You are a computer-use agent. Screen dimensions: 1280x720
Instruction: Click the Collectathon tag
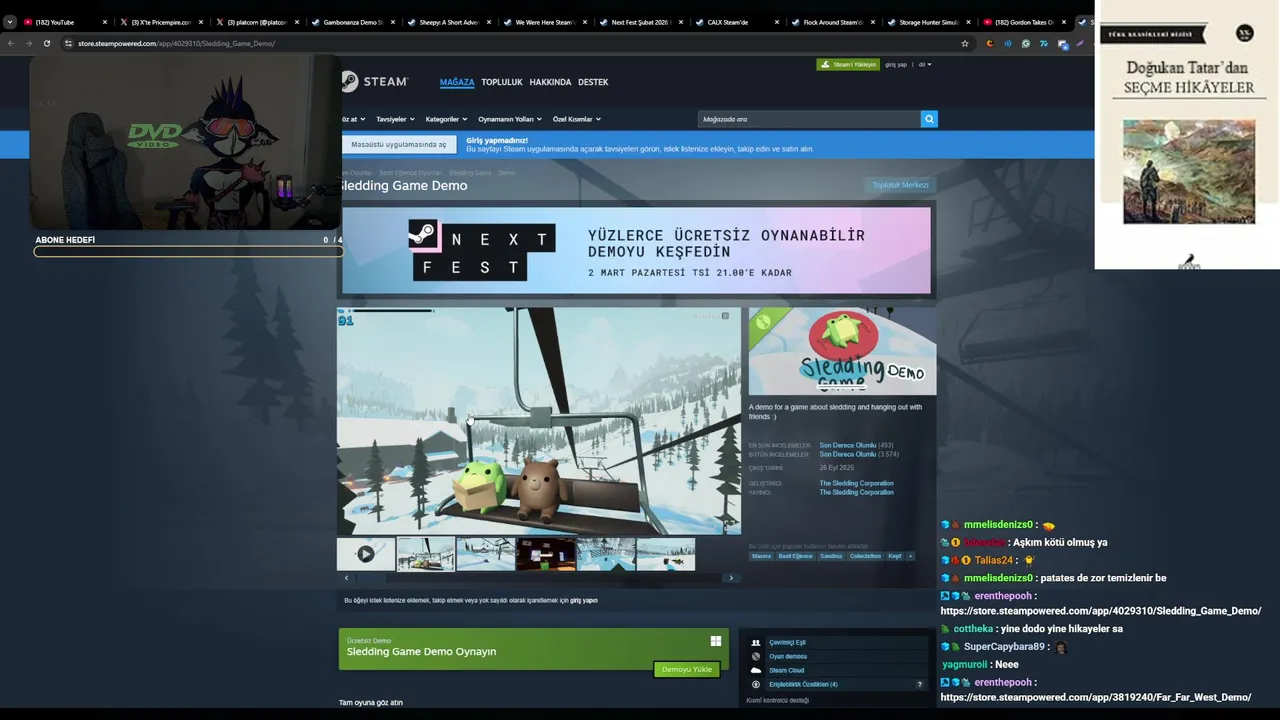866,556
